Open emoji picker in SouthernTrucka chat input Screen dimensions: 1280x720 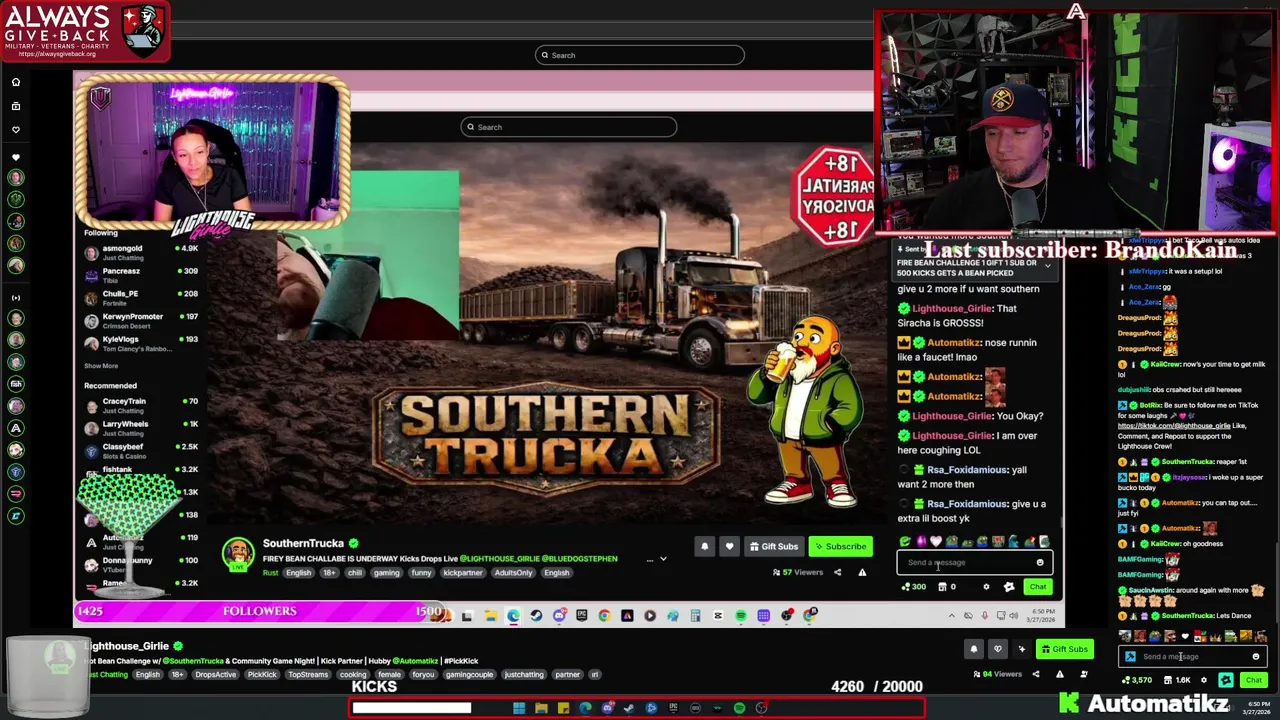pos(1040,562)
